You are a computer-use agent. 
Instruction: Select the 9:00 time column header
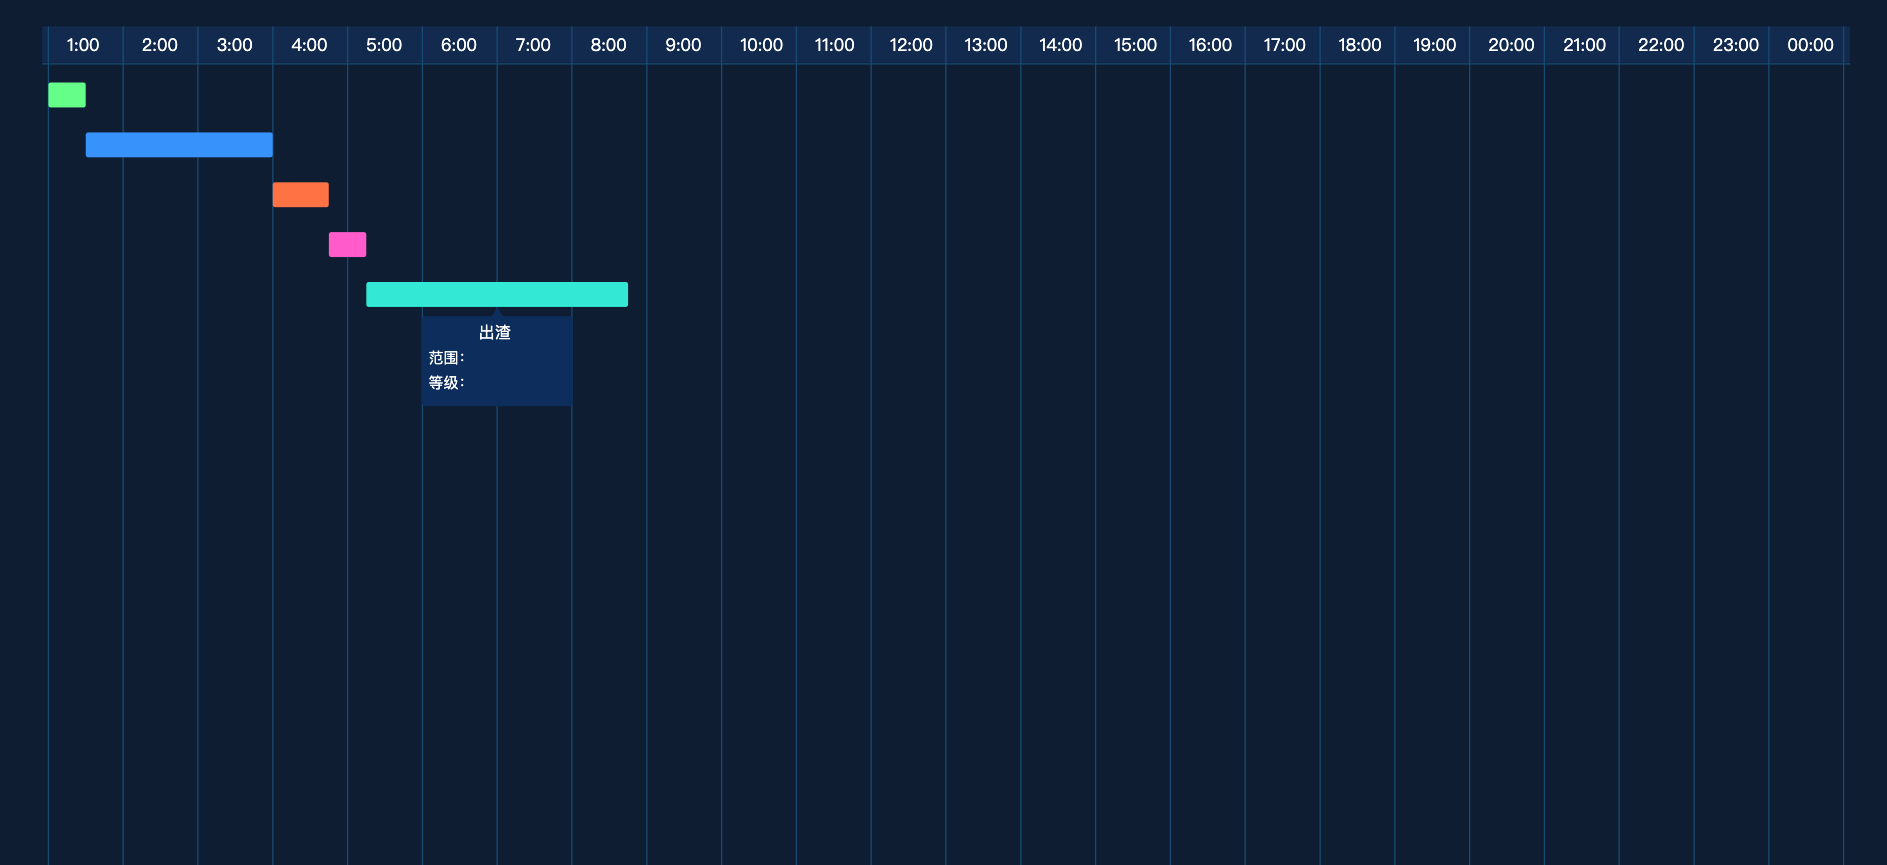[683, 45]
